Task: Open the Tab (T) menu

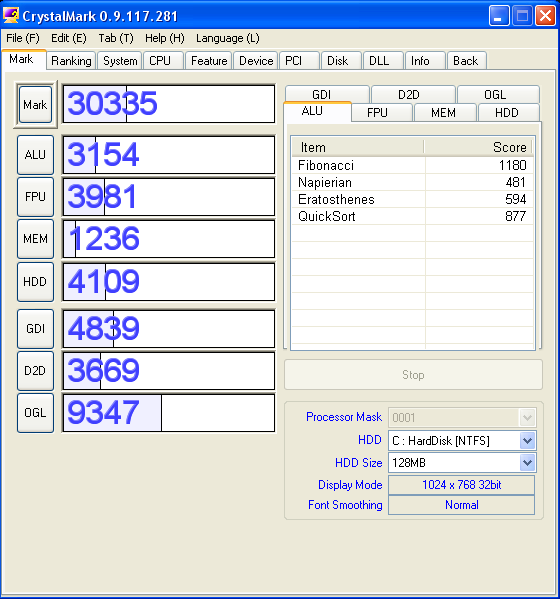Action: (116, 38)
